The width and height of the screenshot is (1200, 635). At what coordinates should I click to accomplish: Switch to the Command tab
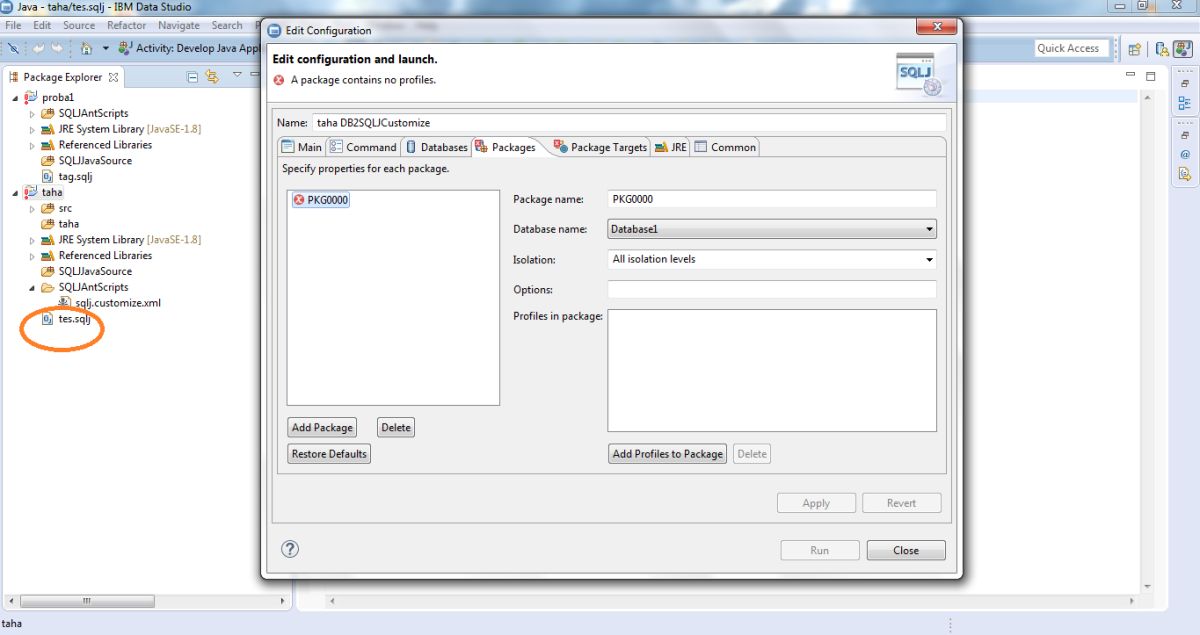pyautogui.click(x=363, y=147)
